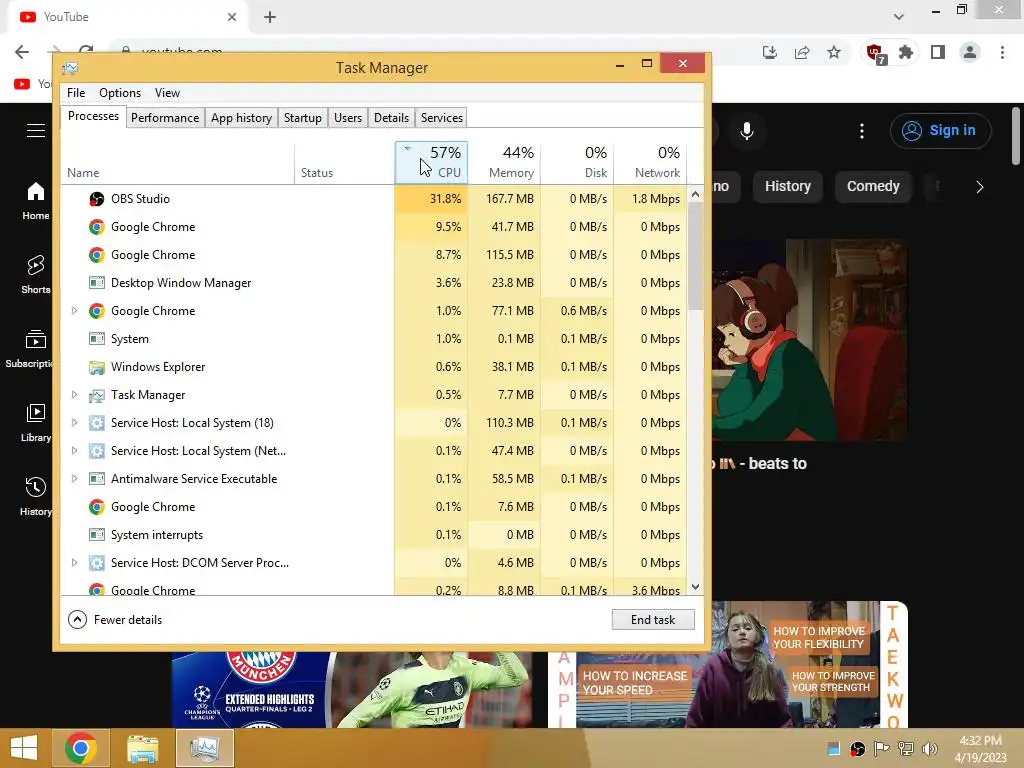The image size is (1024, 768).
Task: Expand Service Host: Local System (Net...
Action: pyautogui.click(x=74, y=451)
